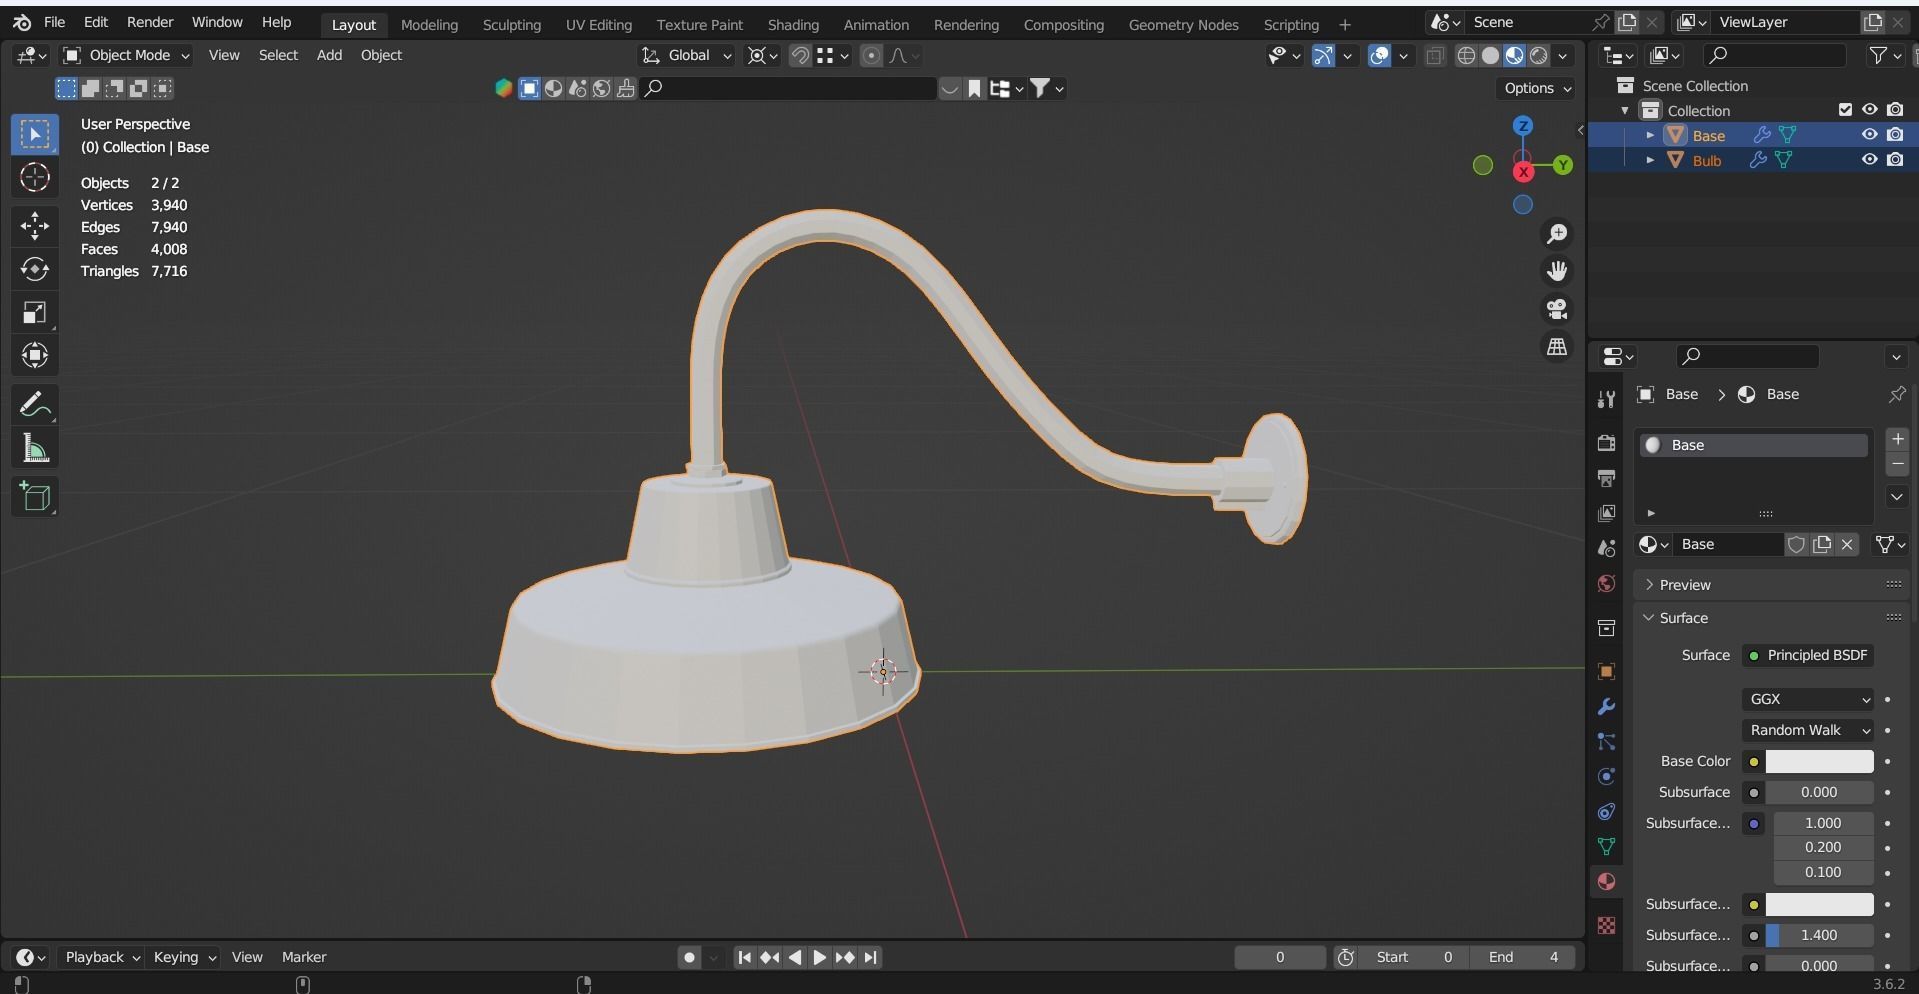1919x994 pixels.
Task: Switch to the Modeling workspace tab
Action: click(x=429, y=25)
